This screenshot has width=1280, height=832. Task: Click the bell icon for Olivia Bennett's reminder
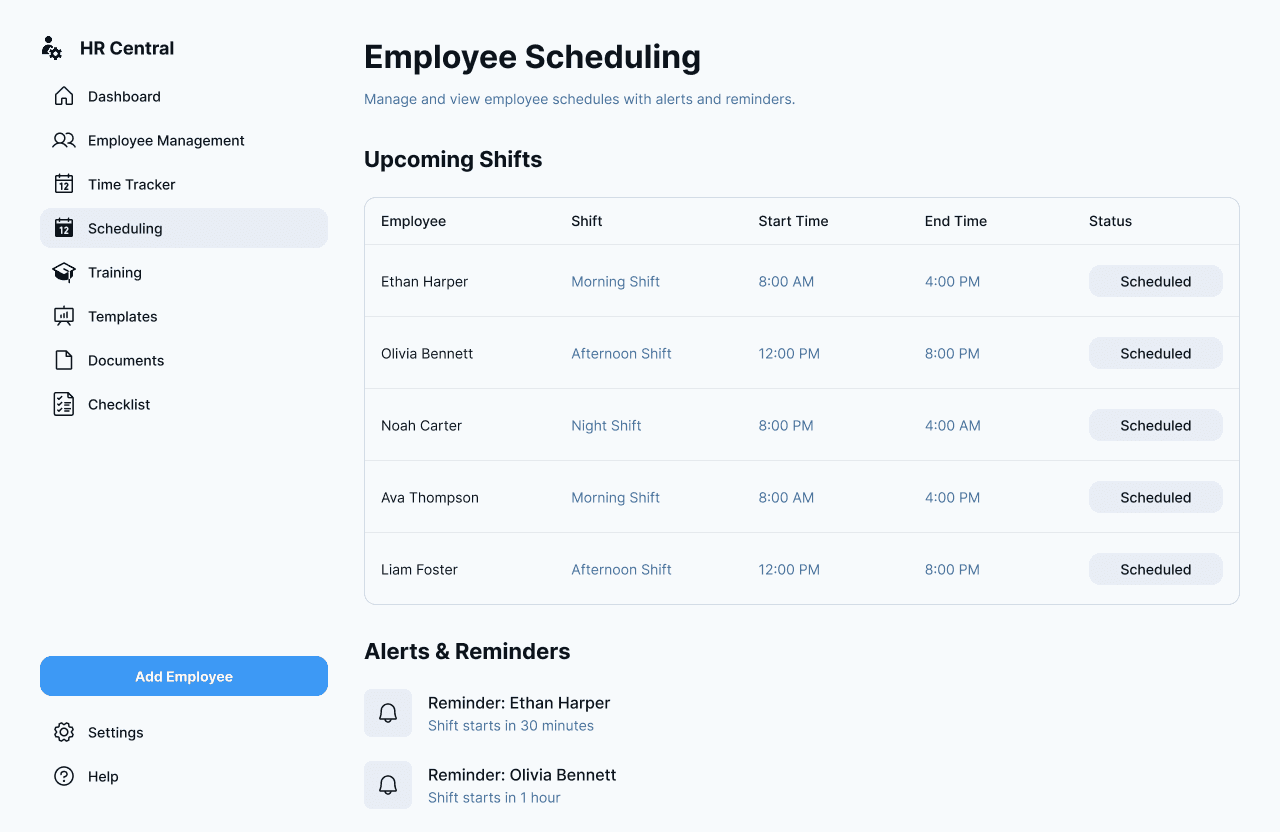point(388,784)
